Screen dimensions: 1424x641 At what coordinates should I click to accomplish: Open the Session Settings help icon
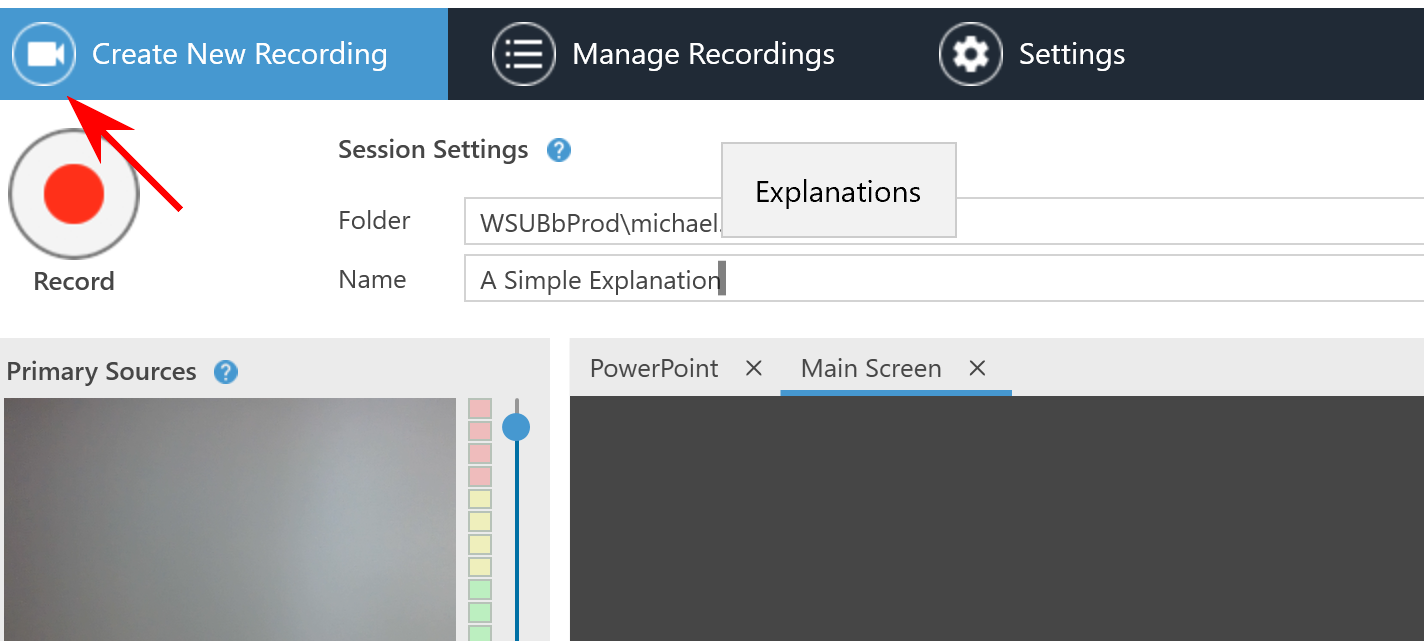[558, 151]
